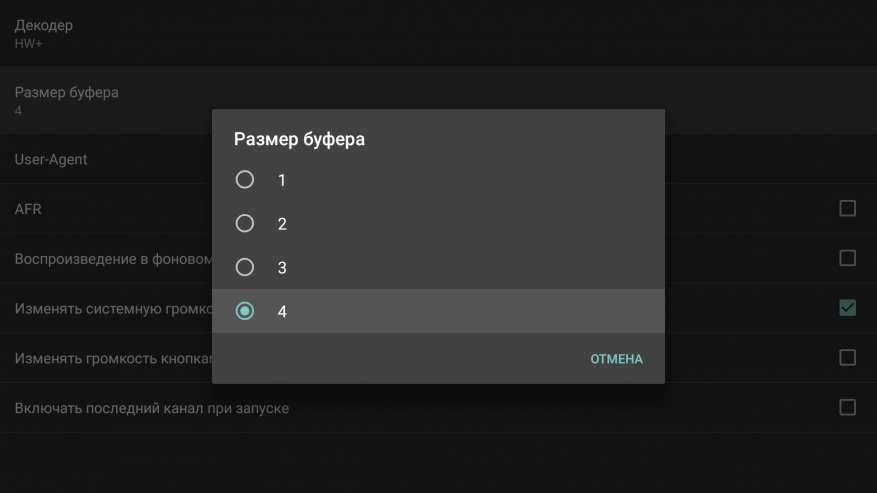Open the User-Agent setting
The image size is (877, 493).
point(51,159)
